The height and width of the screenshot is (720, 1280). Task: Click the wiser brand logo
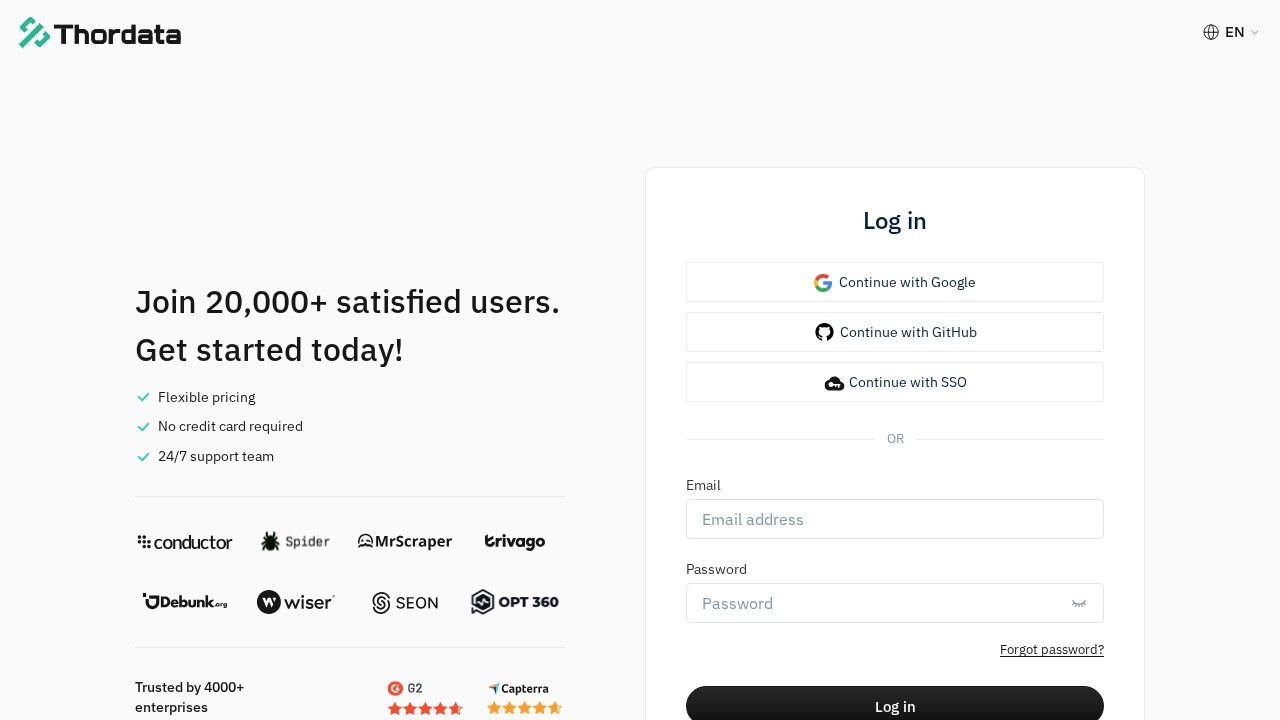point(295,602)
